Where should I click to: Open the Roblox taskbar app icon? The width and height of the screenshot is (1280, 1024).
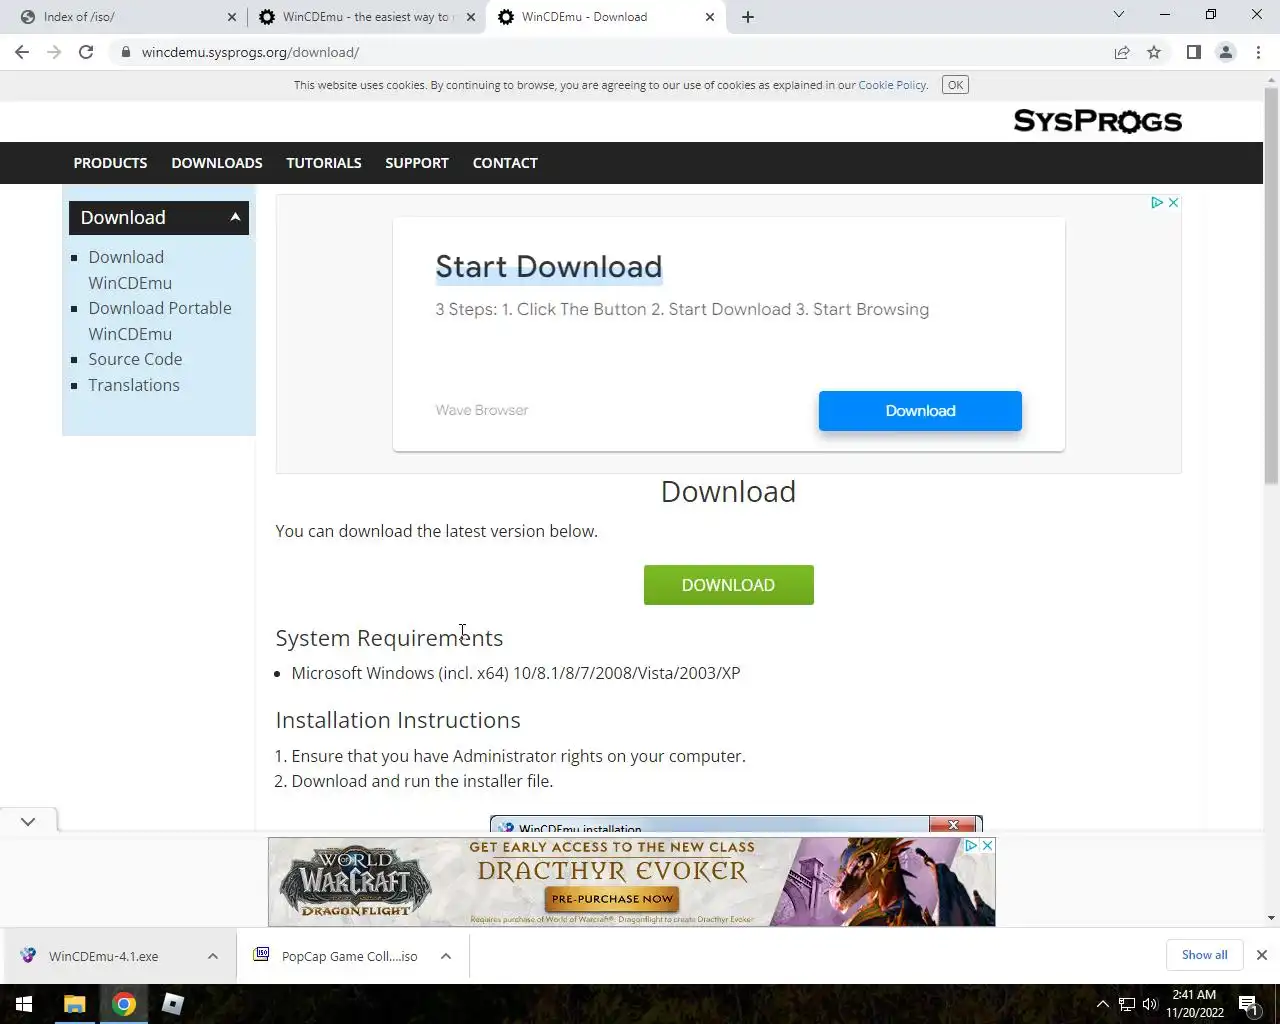coord(173,1004)
